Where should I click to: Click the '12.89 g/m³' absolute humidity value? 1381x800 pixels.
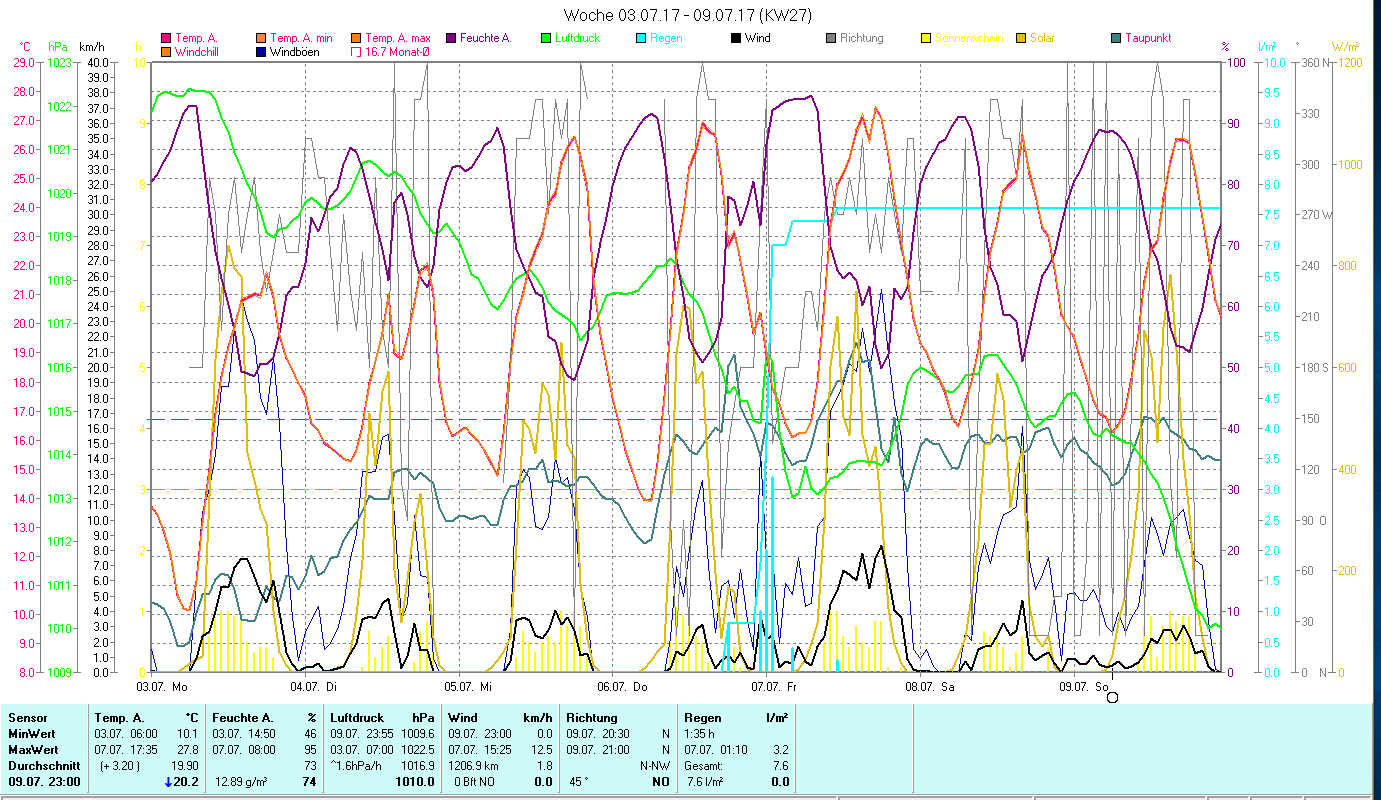(240, 782)
